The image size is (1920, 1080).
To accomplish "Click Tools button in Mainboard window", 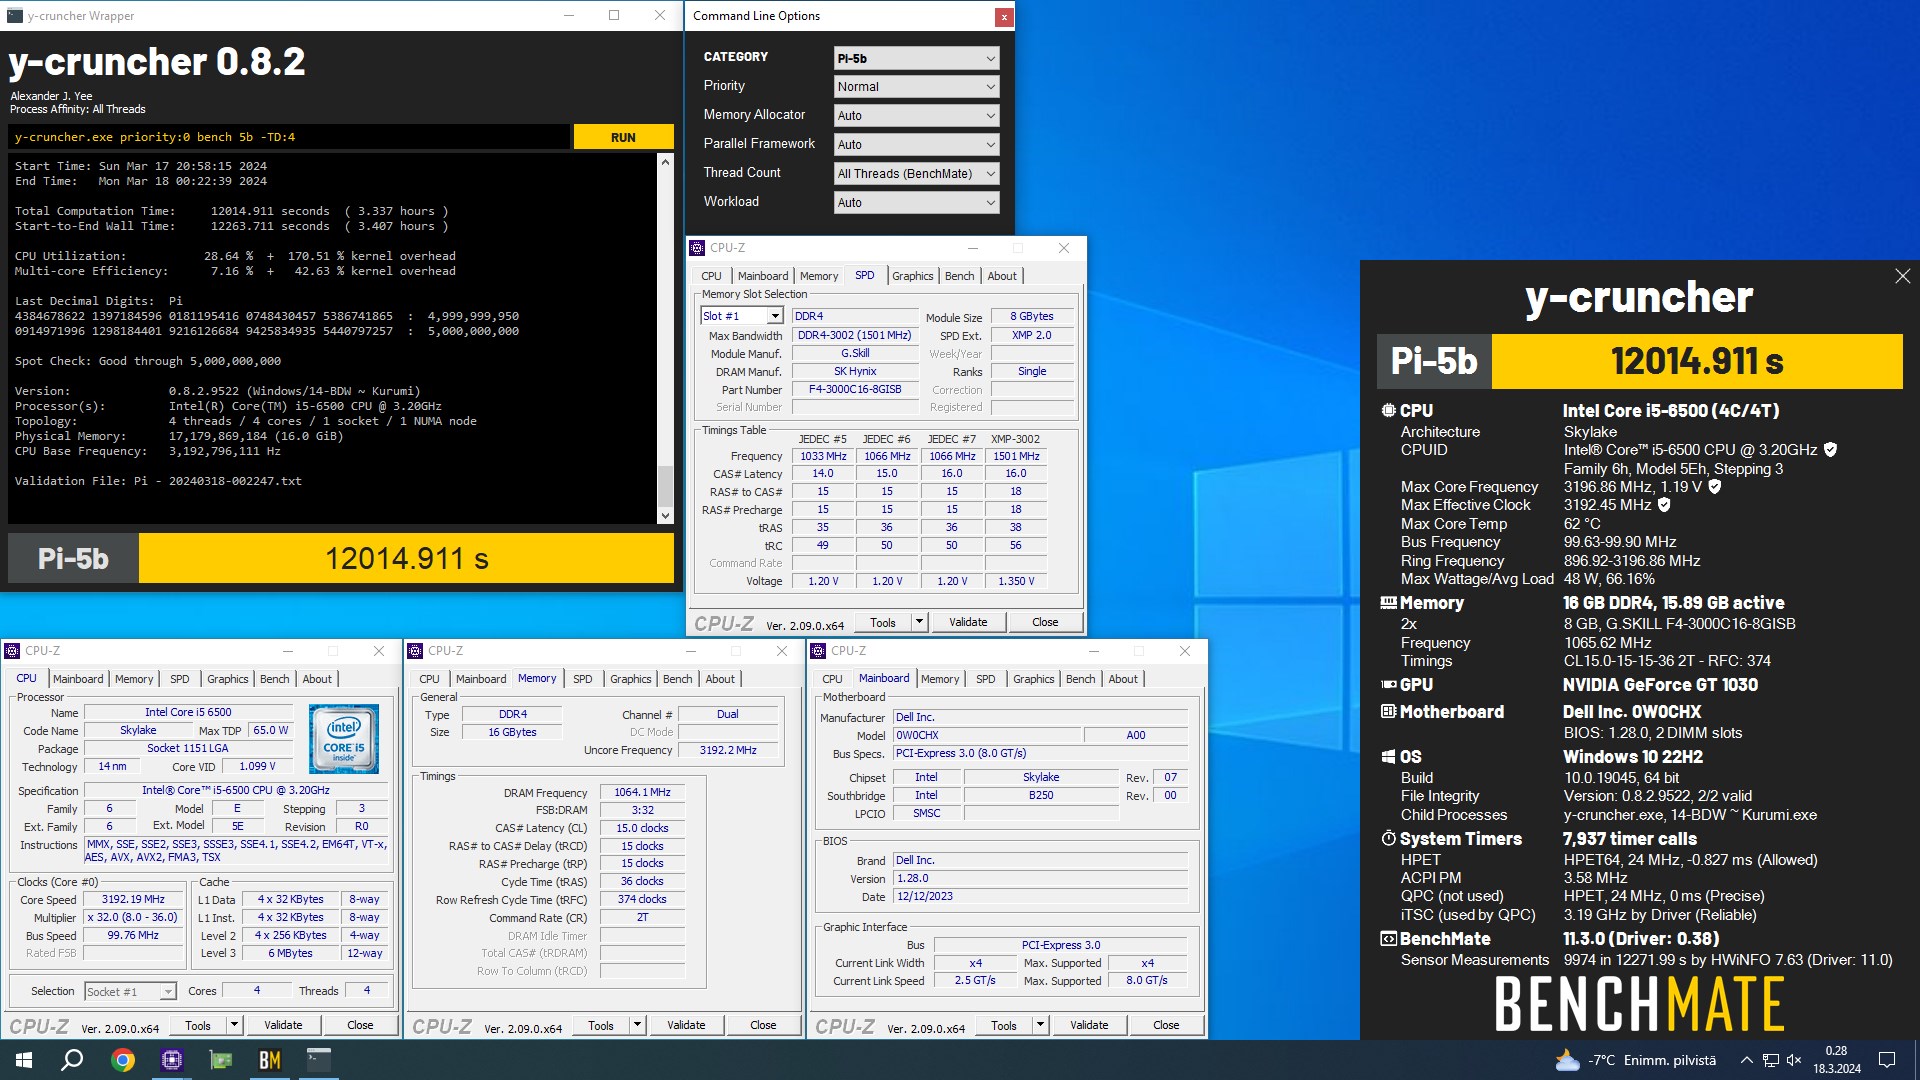I will click(1004, 1025).
